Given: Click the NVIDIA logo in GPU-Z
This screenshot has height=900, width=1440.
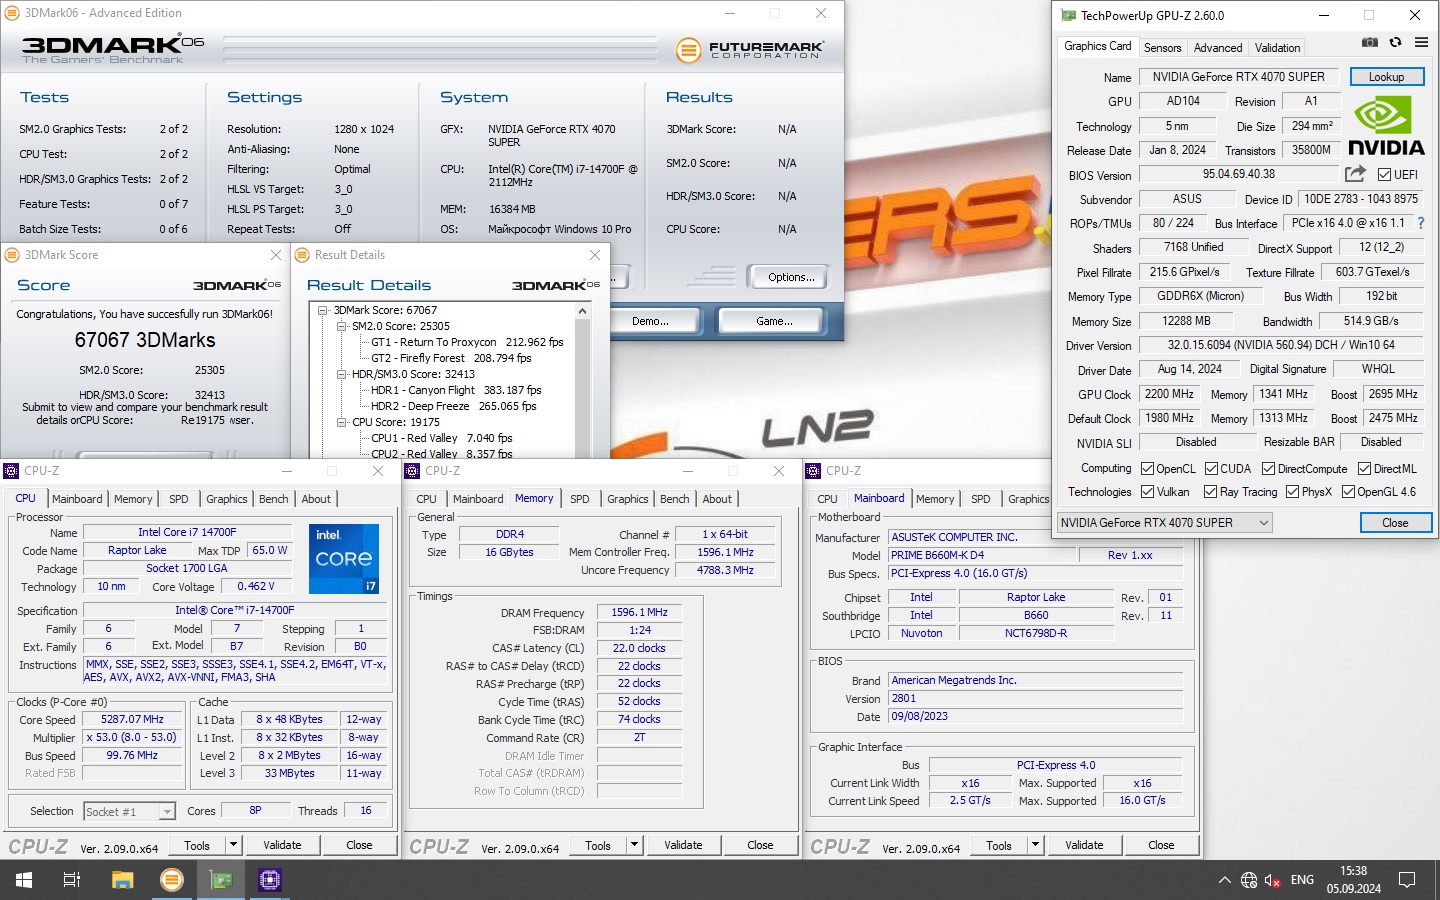Looking at the screenshot, I should tap(1386, 126).
